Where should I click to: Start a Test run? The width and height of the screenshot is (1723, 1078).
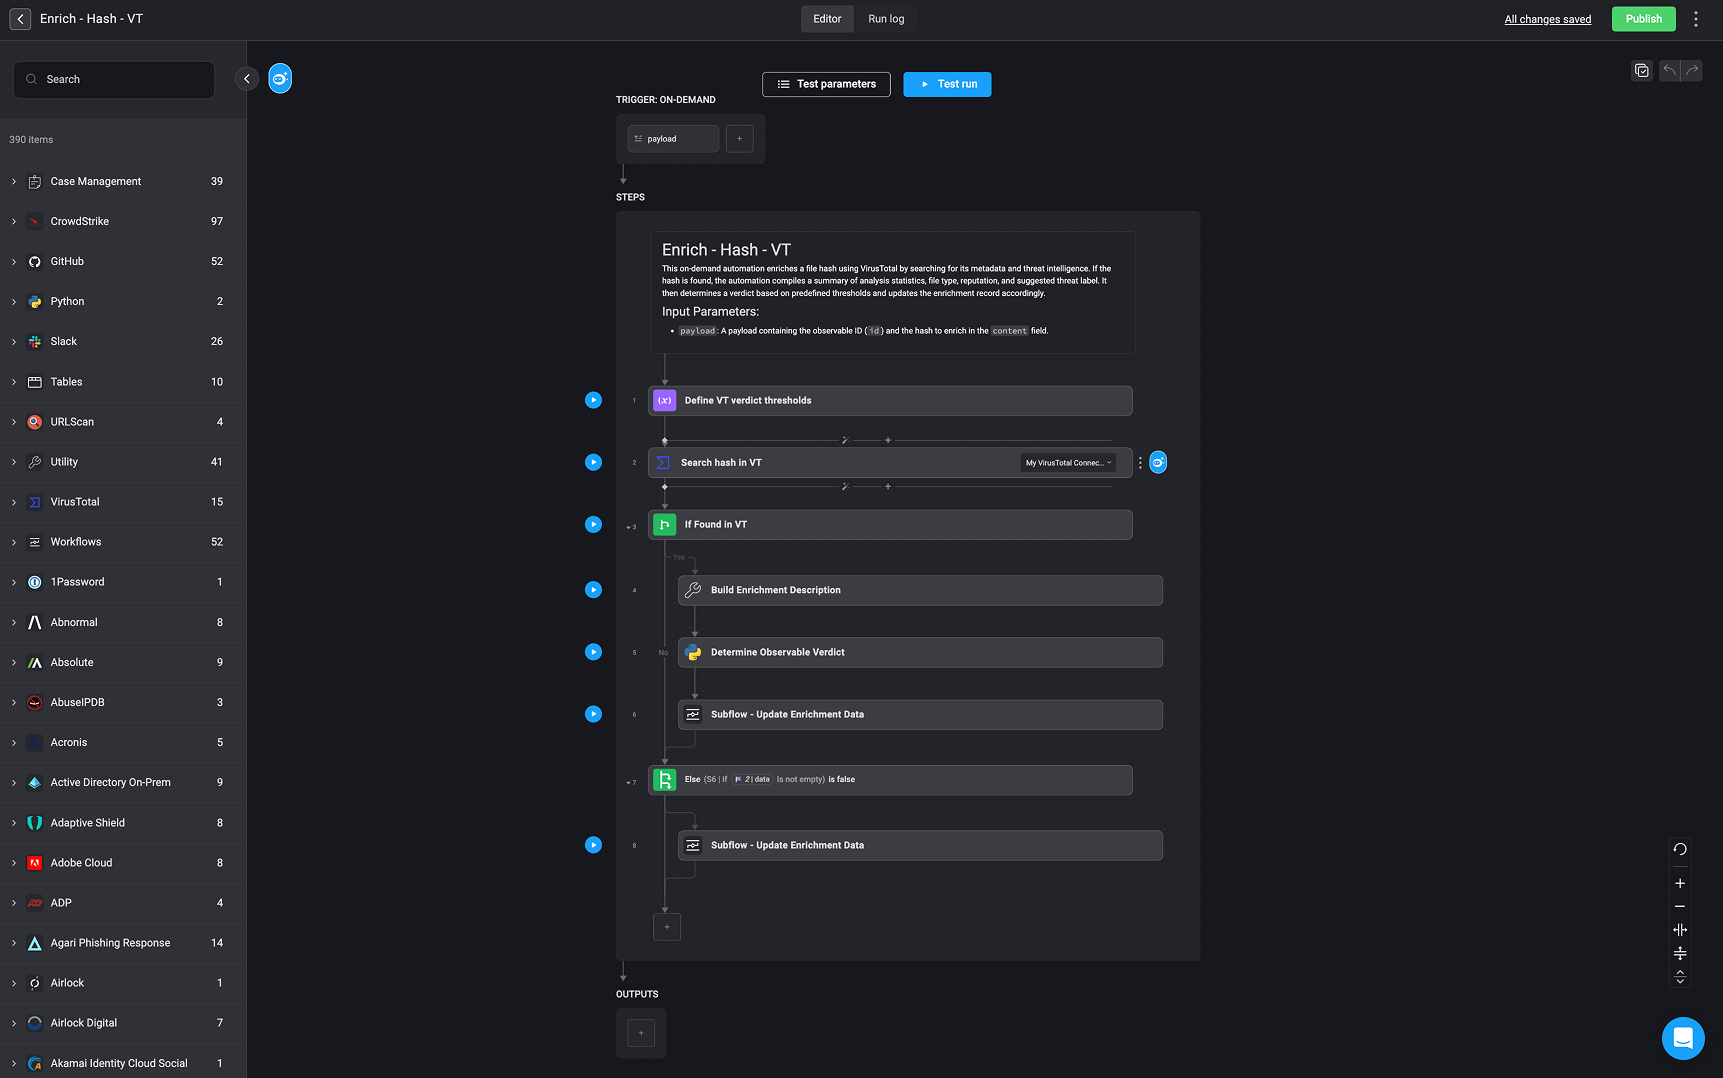click(x=947, y=84)
